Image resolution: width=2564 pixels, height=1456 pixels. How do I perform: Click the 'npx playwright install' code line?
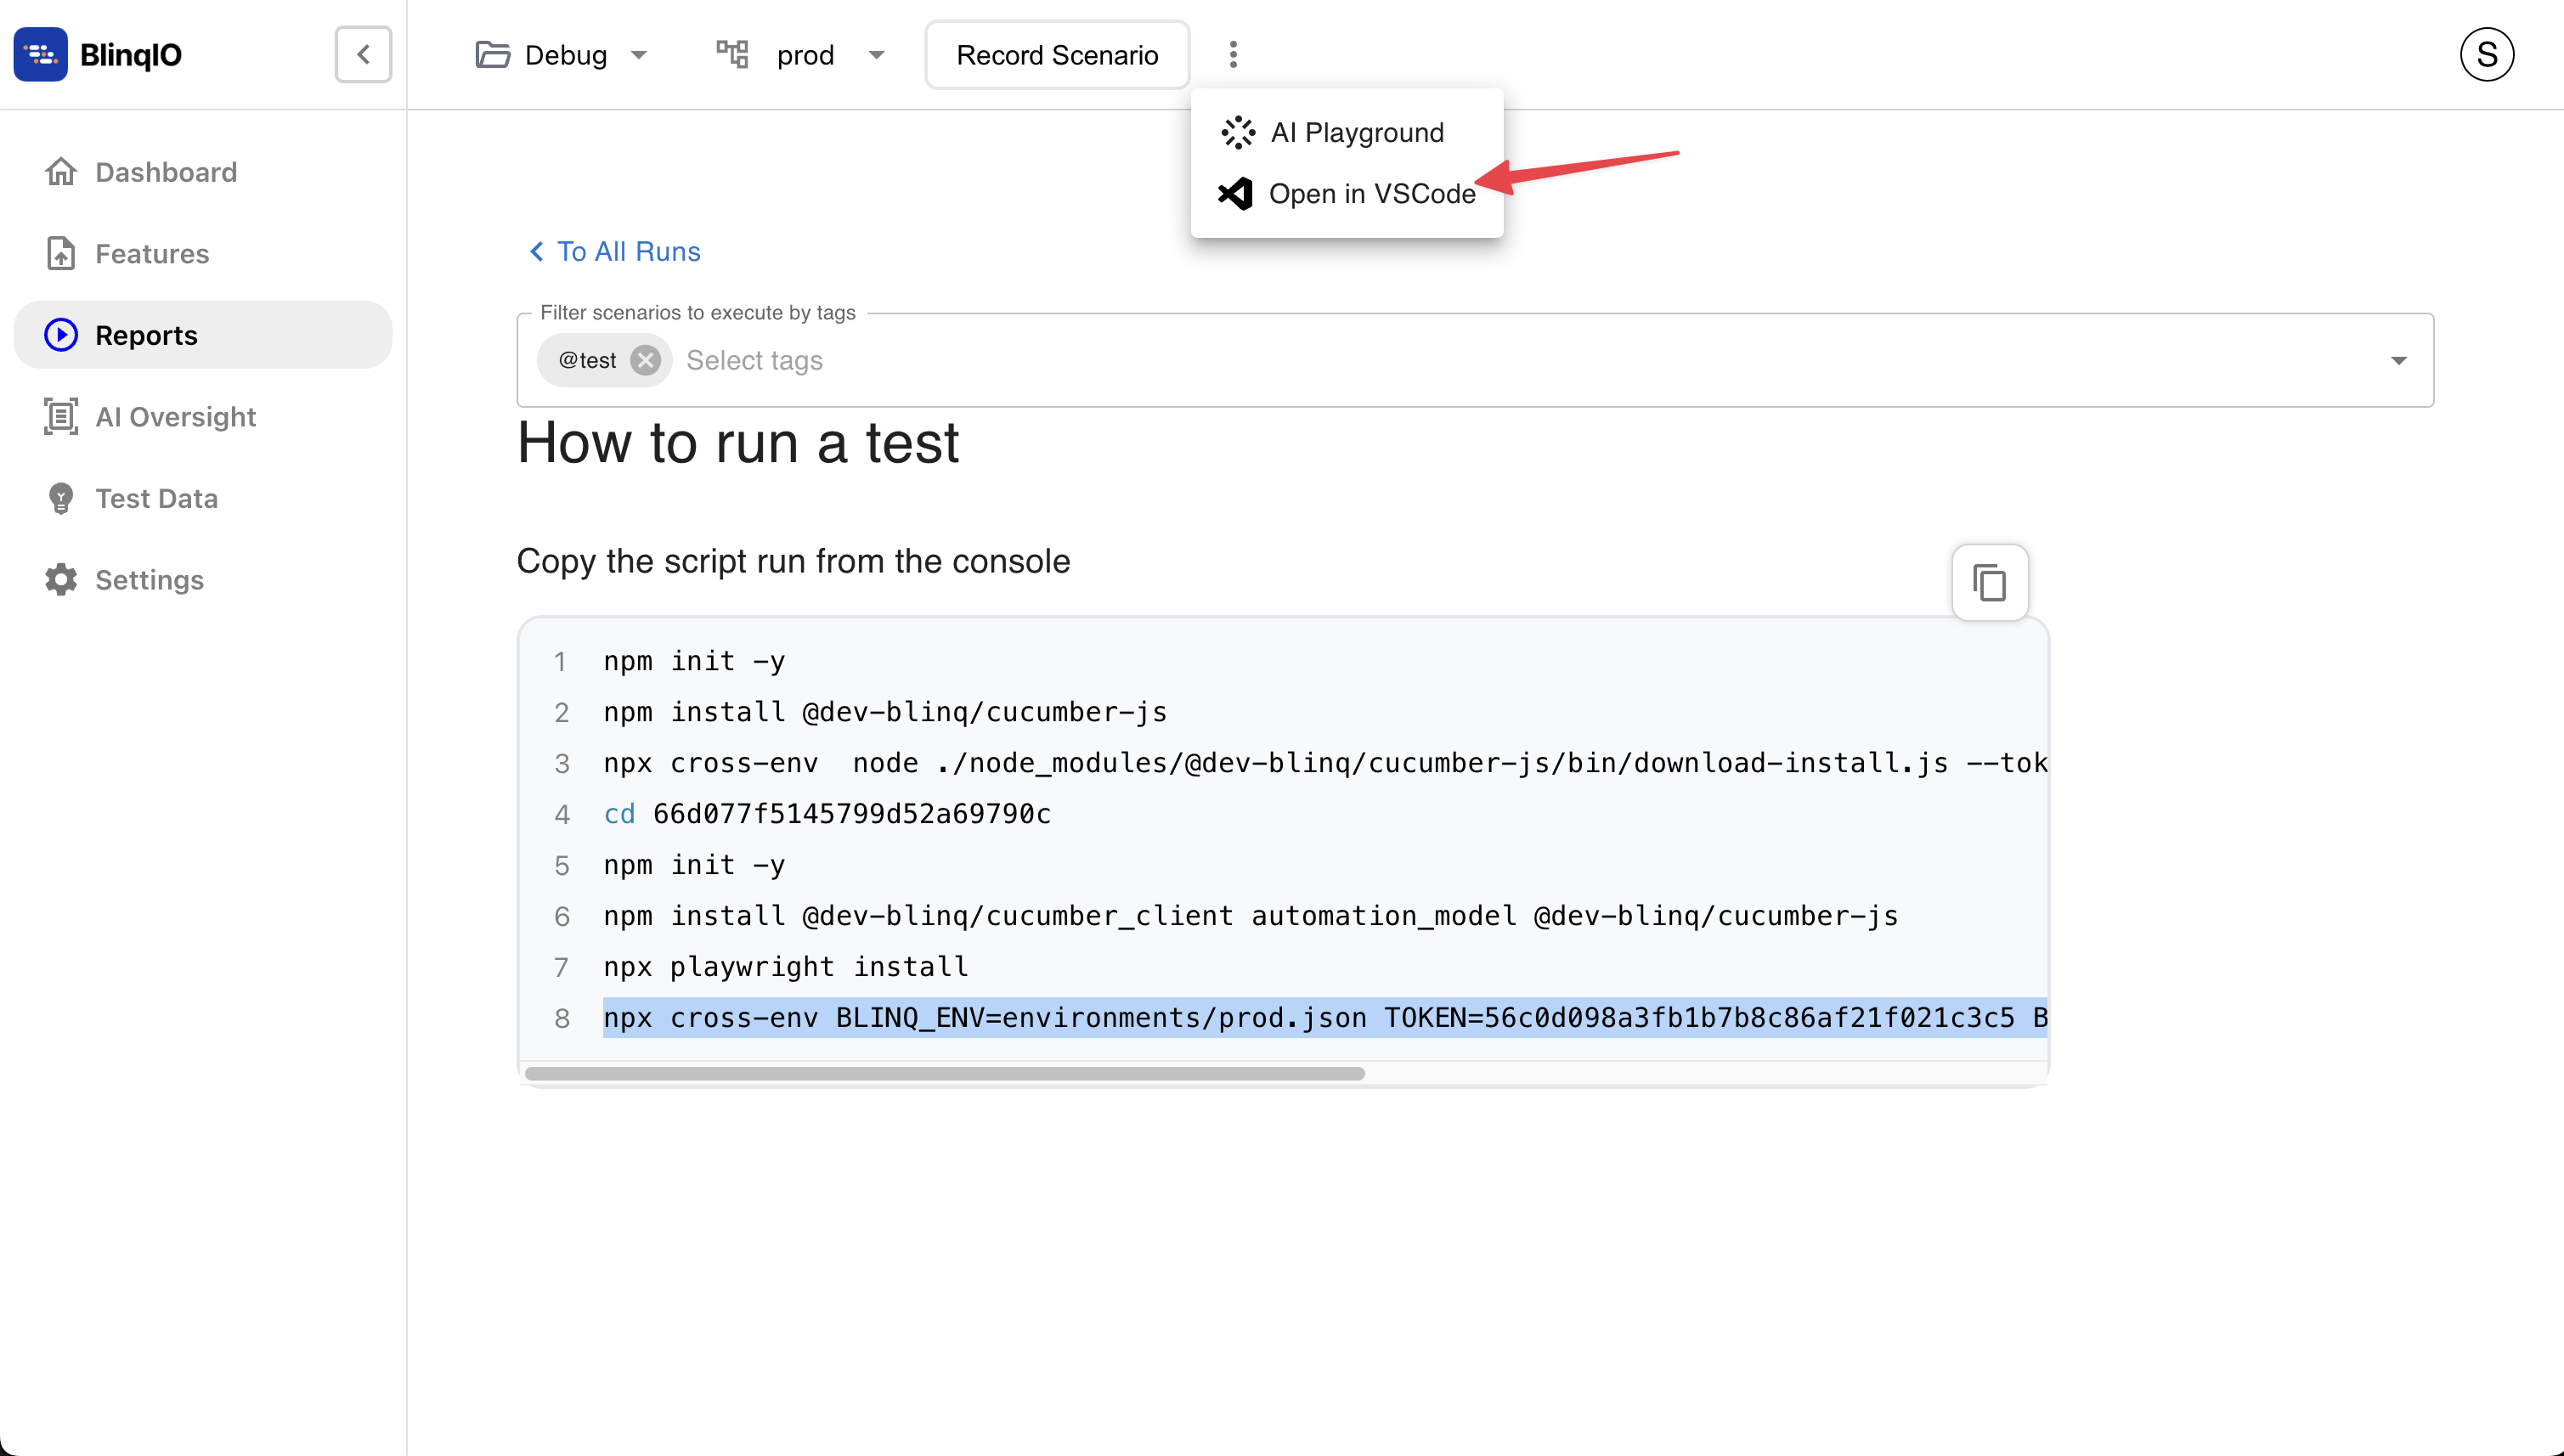786,966
